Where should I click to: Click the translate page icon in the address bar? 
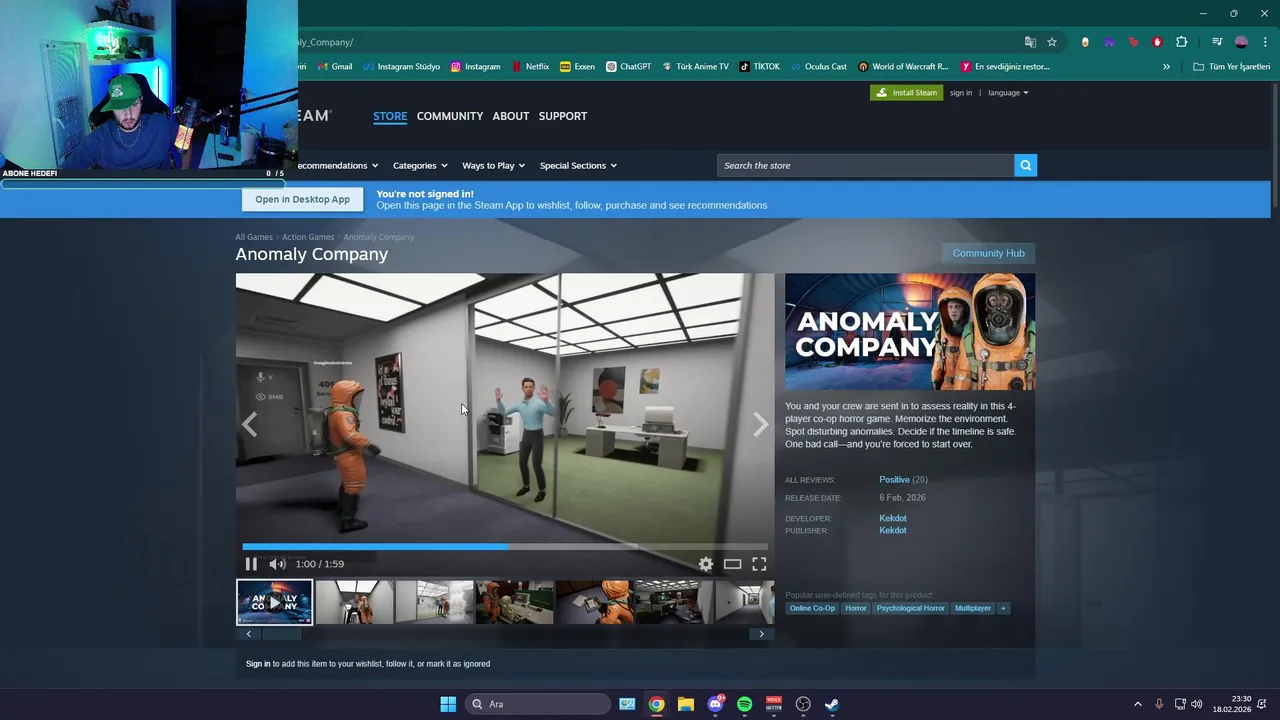point(1030,42)
